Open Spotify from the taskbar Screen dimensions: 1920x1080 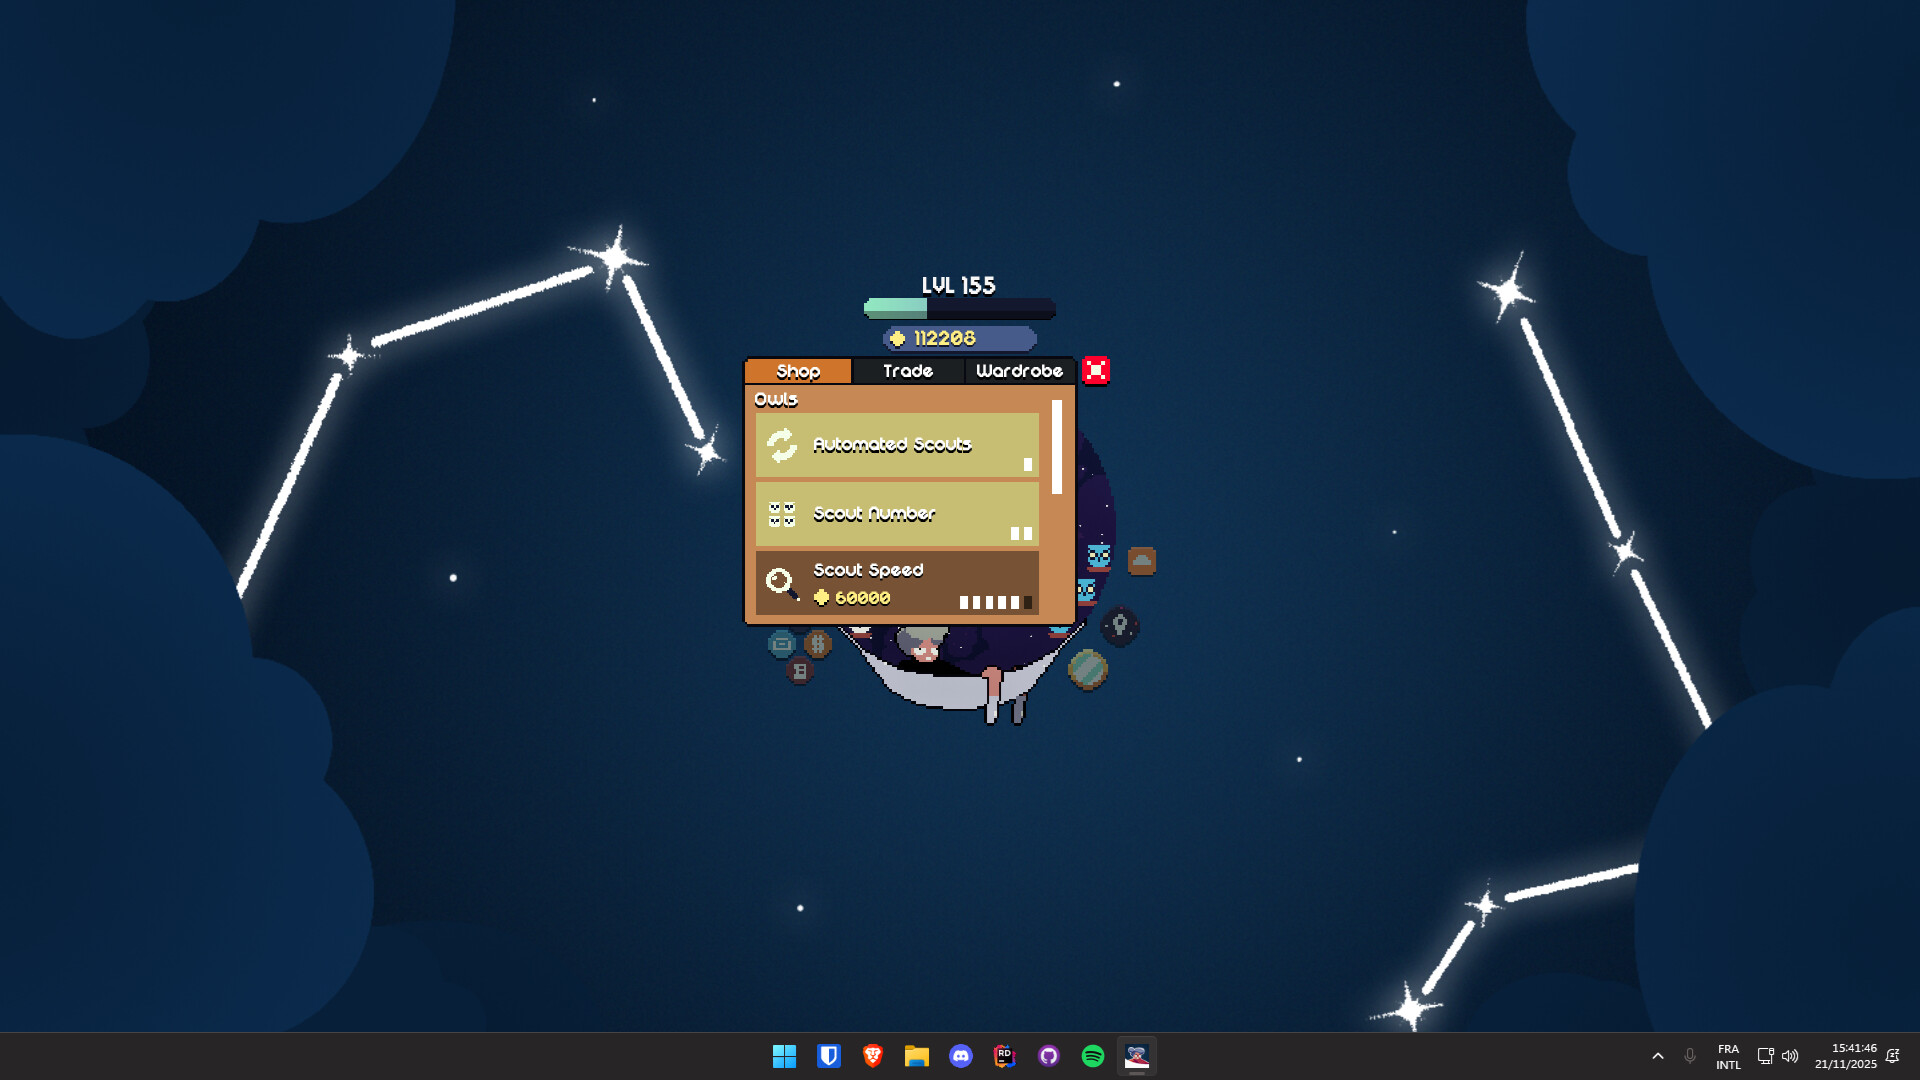(x=1092, y=1056)
